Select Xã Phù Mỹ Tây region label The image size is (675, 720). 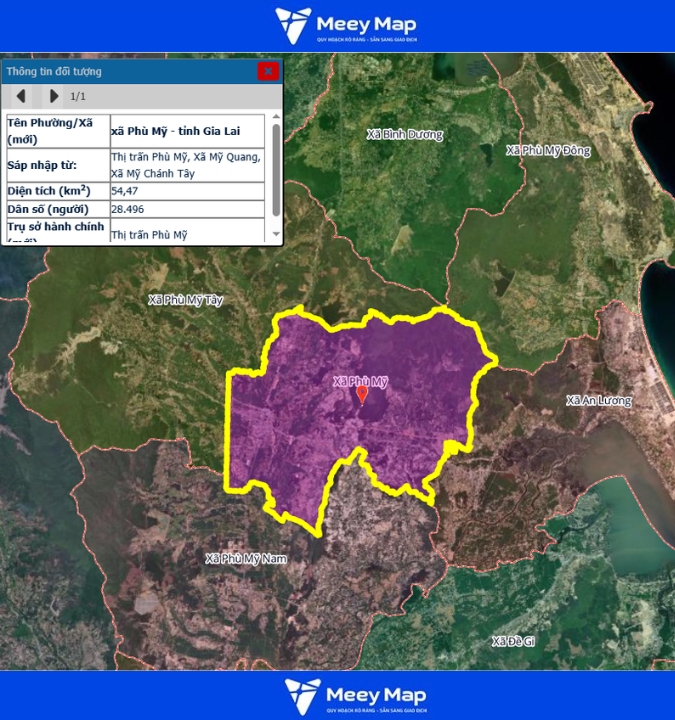click(185, 299)
